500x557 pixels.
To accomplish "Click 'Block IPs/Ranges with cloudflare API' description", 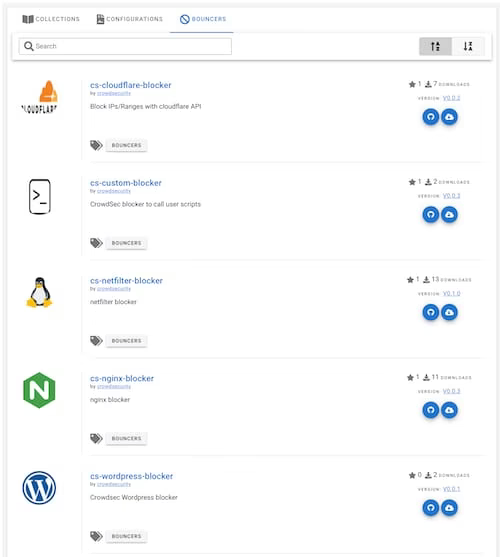I will (146, 107).
